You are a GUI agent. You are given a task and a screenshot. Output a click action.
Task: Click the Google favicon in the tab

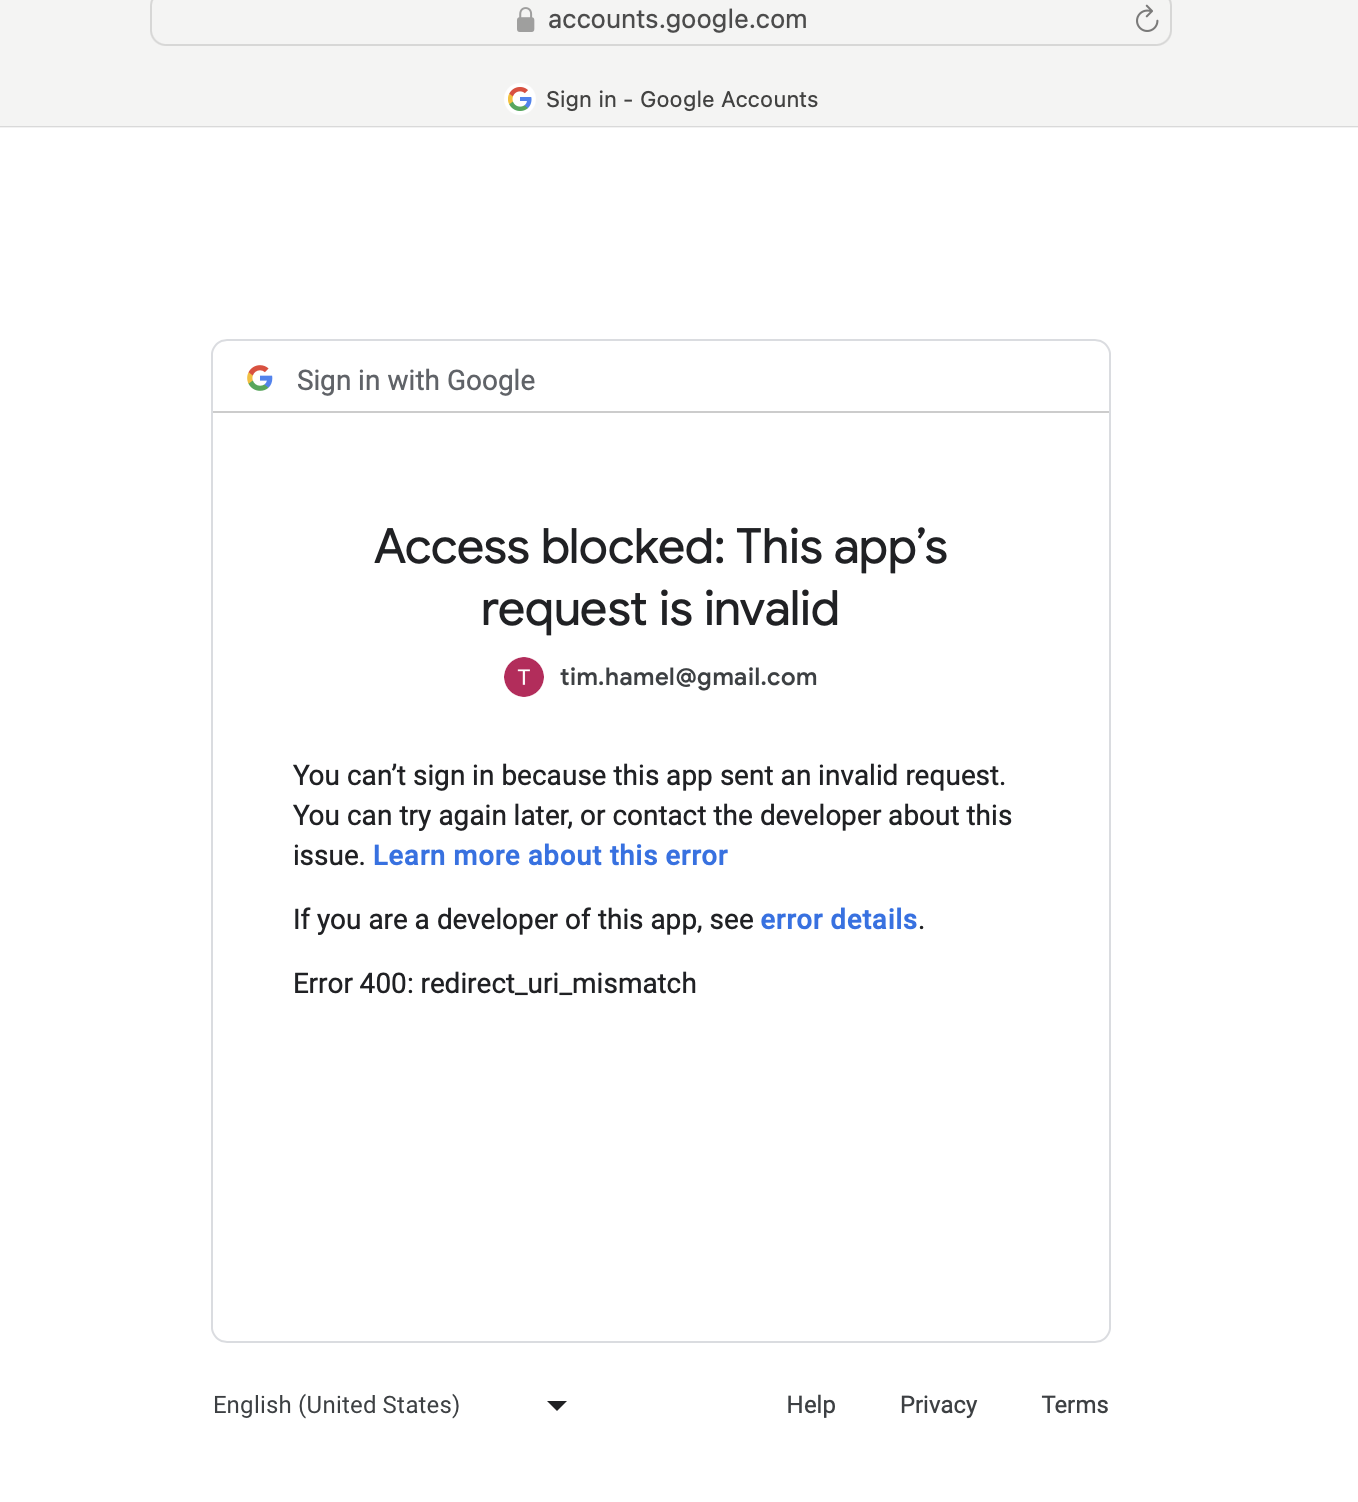(x=520, y=99)
